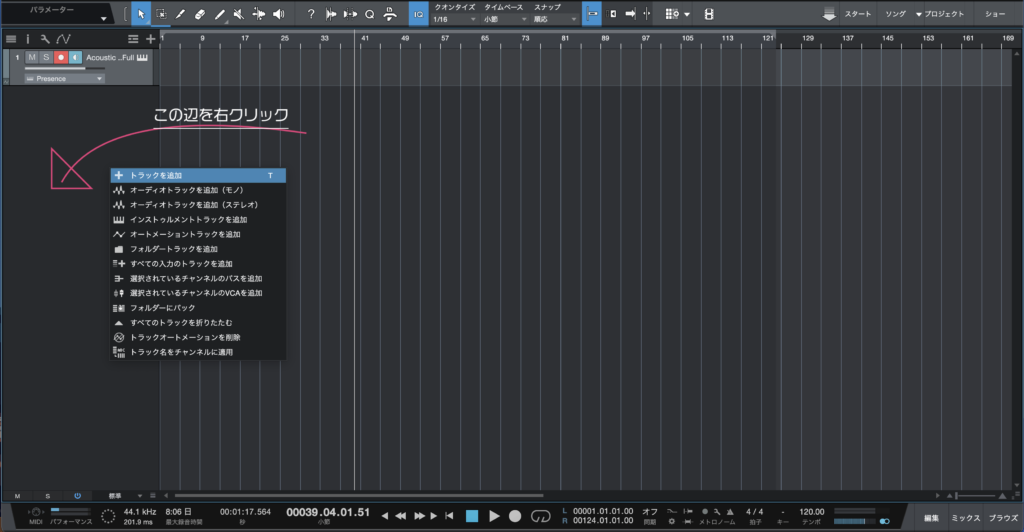Open the Presence instrument dropdown
Image resolution: width=1024 pixels, height=532 pixels.
click(65, 78)
